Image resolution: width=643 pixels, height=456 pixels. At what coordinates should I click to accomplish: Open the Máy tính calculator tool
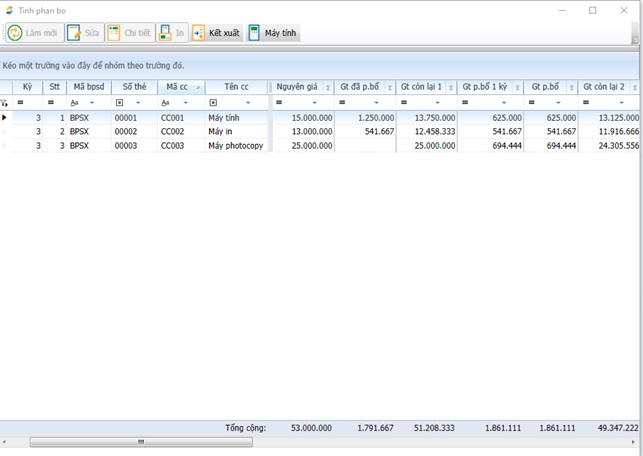pyautogui.click(x=254, y=33)
